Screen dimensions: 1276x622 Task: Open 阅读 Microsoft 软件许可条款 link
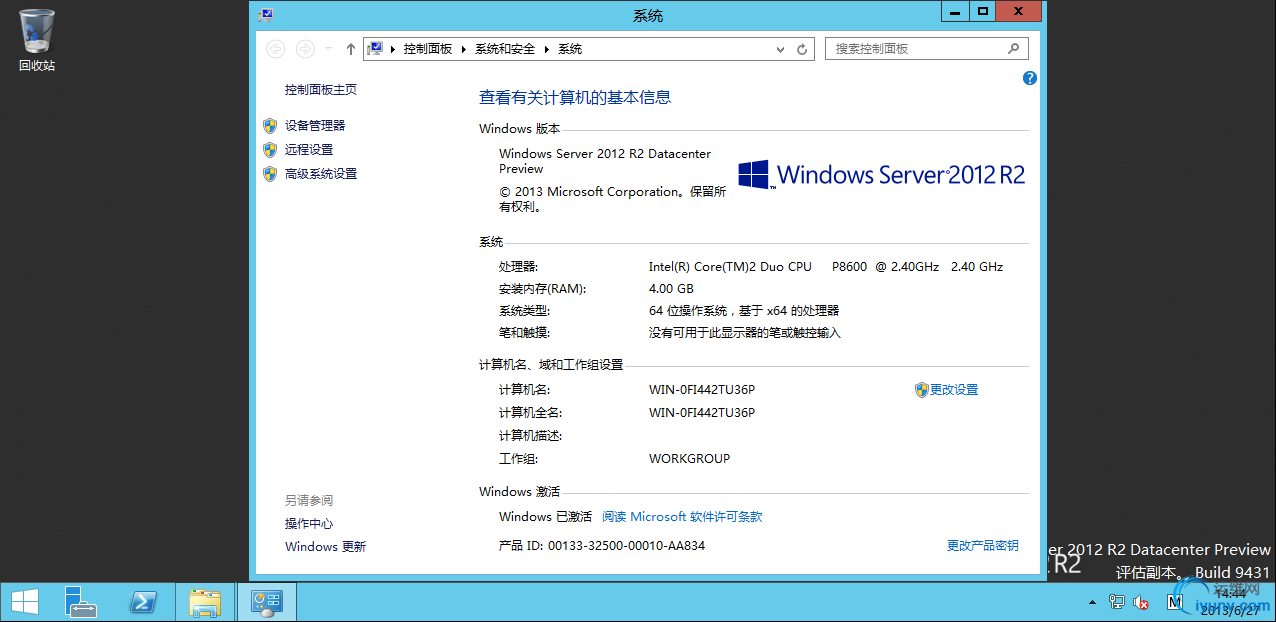[682, 517]
